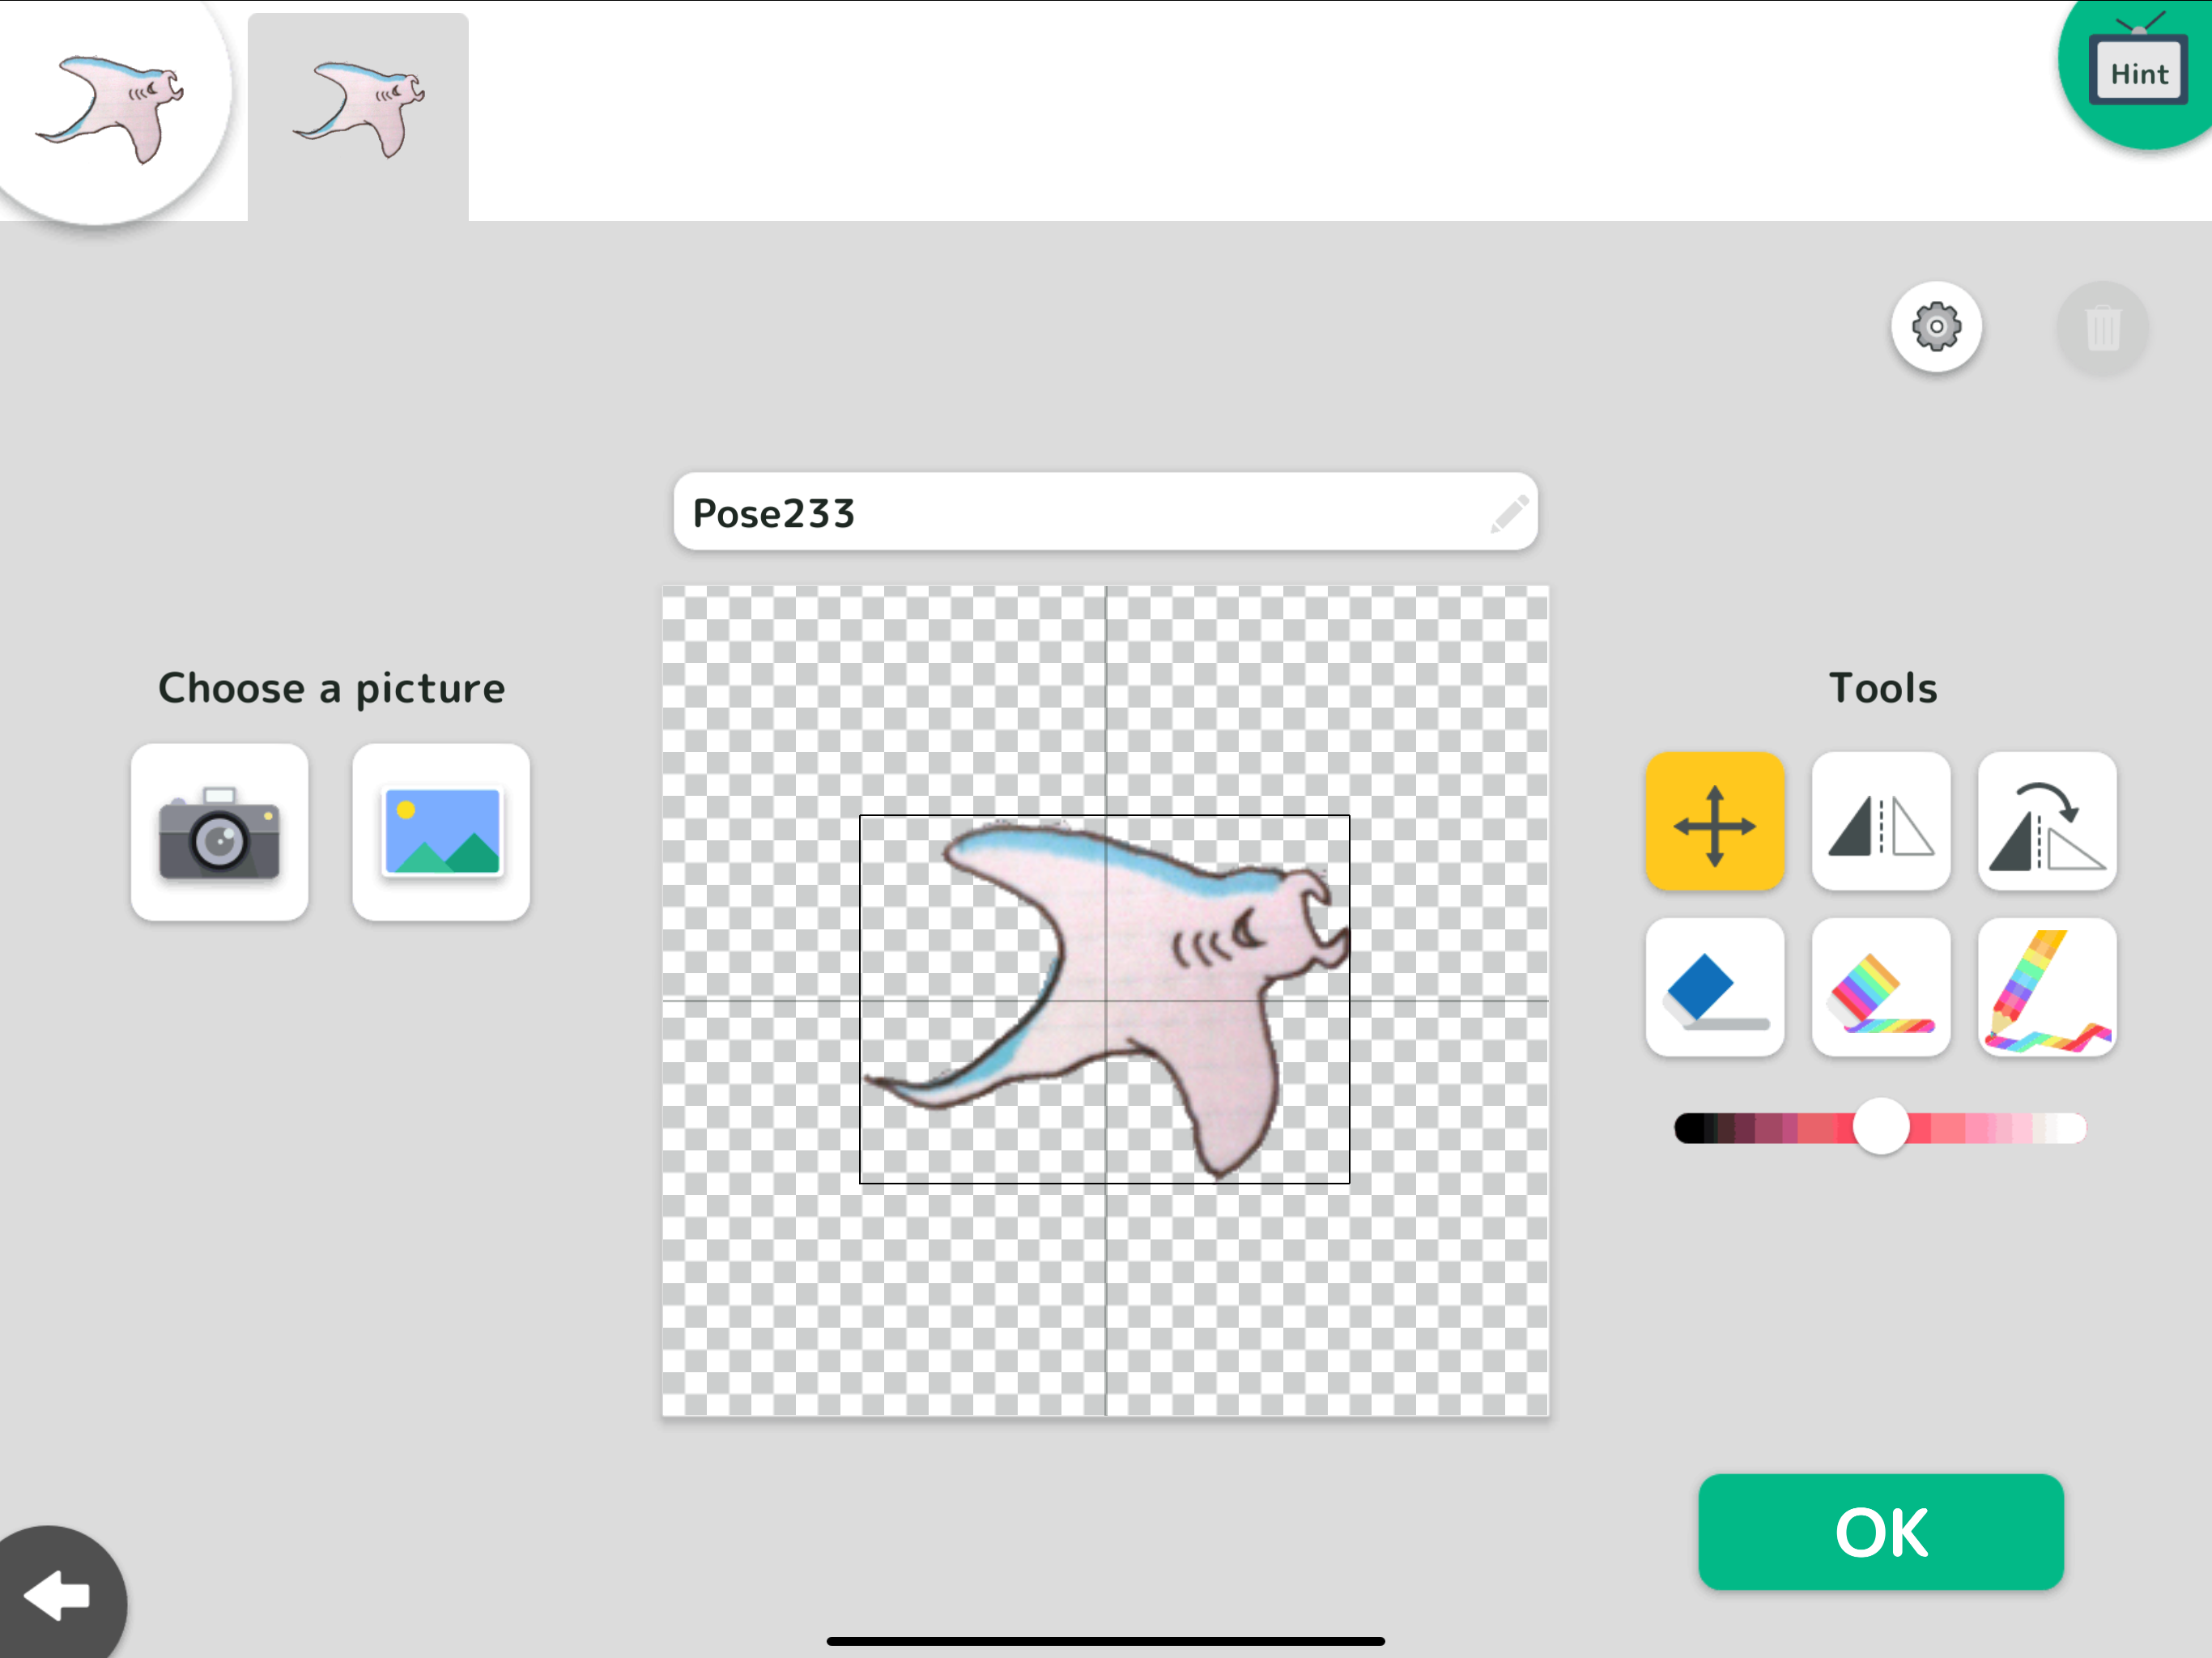This screenshot has height=1658, width=2212.
Task: Select the Move tool
Action: pos(1714,822)
